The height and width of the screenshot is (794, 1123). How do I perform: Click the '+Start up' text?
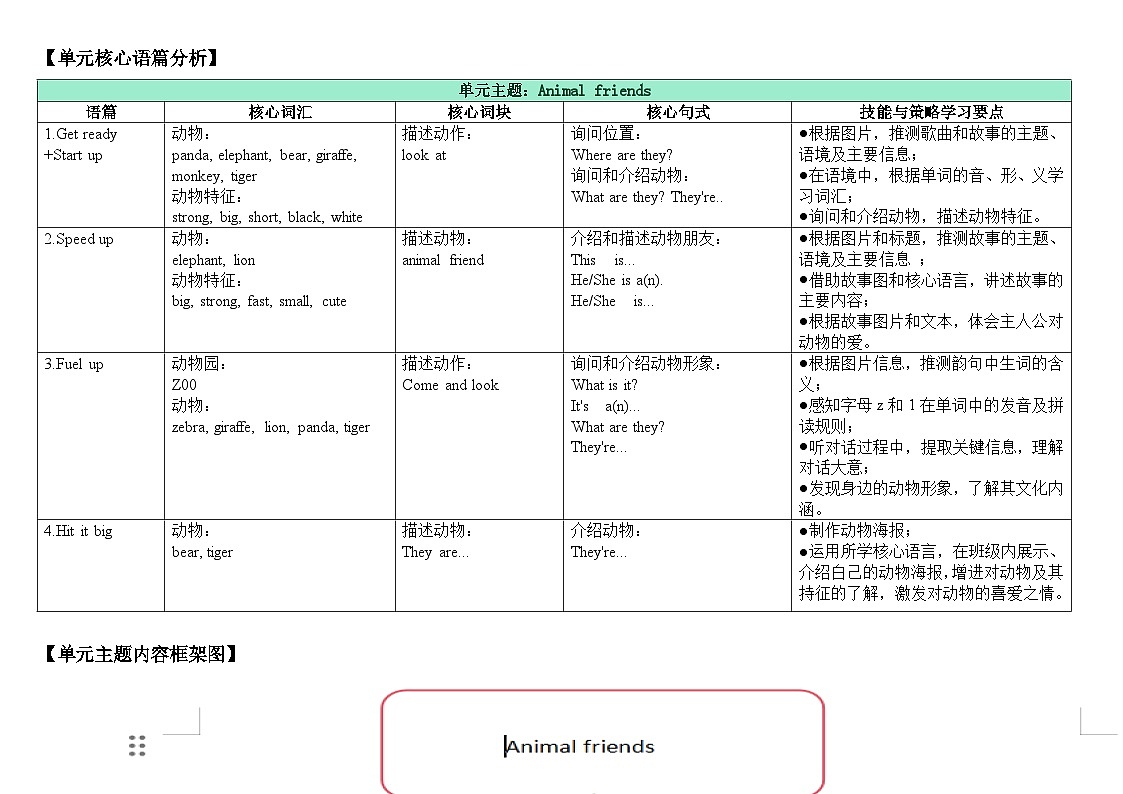[x=73, y=155]
